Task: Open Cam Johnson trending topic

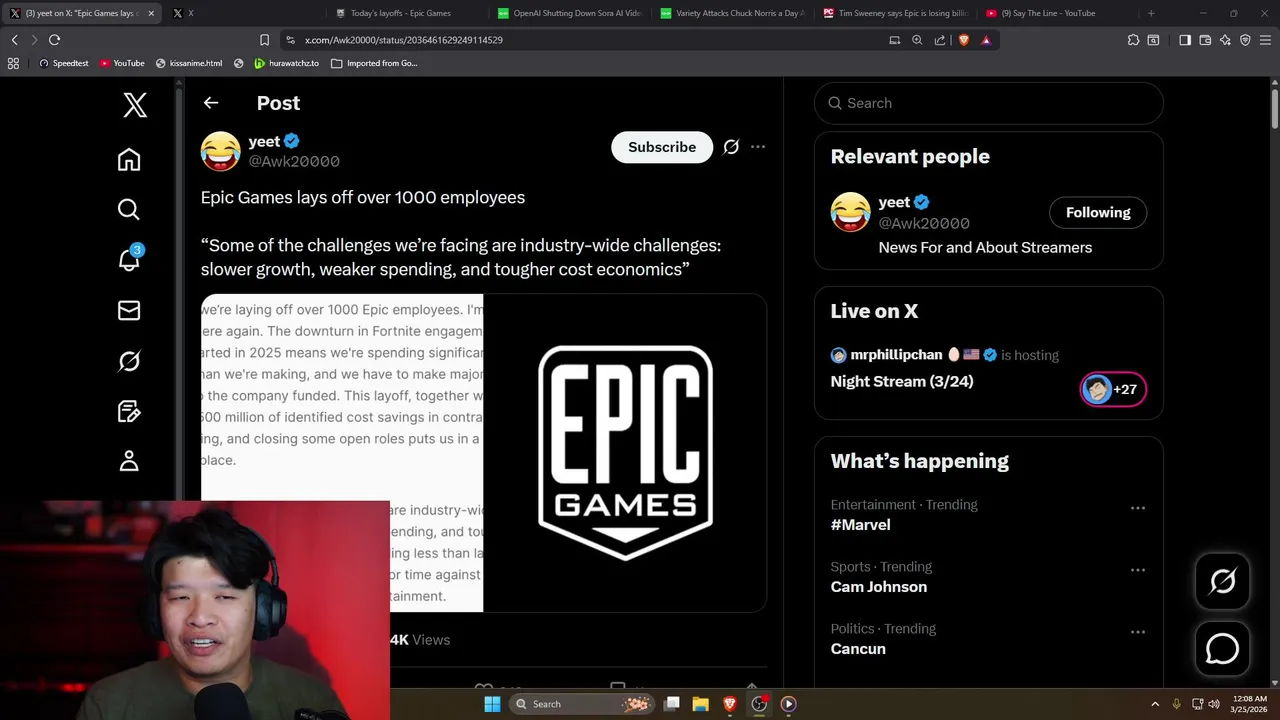Action: point(879,587)
